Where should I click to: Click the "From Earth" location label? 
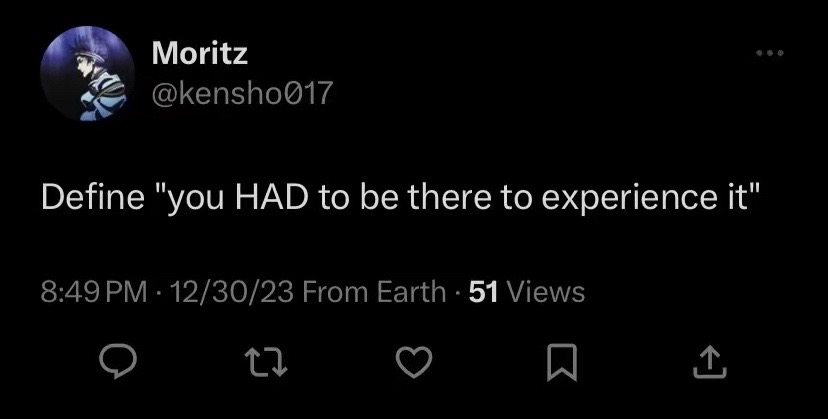click(x=373, y=292)
